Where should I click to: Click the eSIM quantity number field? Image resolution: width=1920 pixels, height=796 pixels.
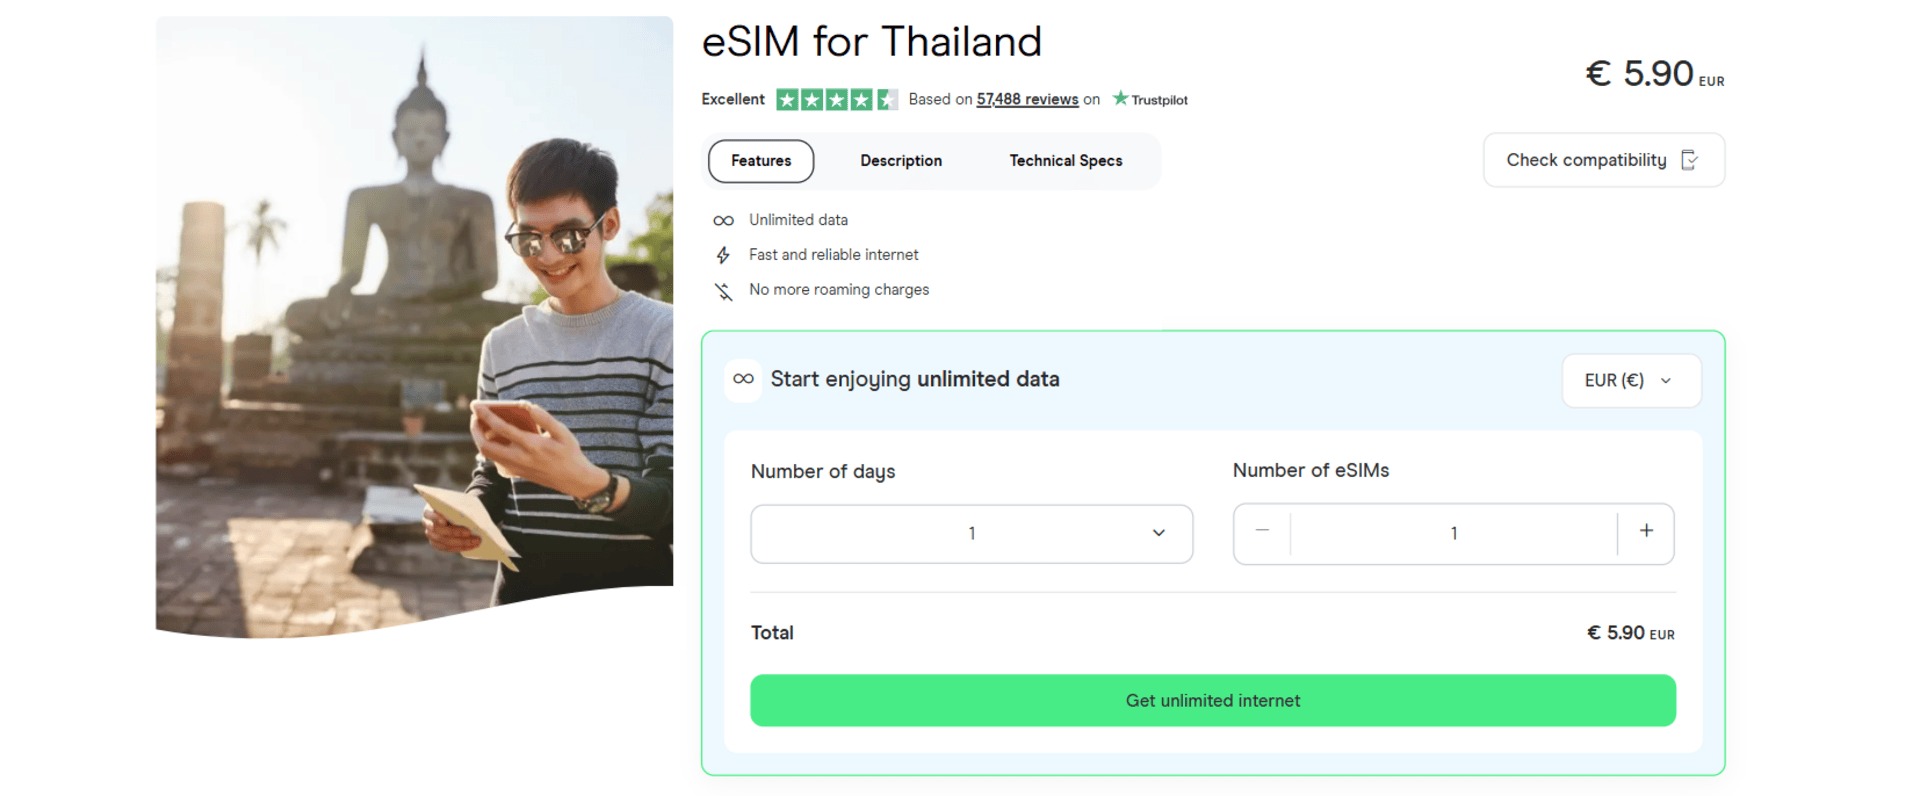pyautogui.click(x=1453, y=534)
